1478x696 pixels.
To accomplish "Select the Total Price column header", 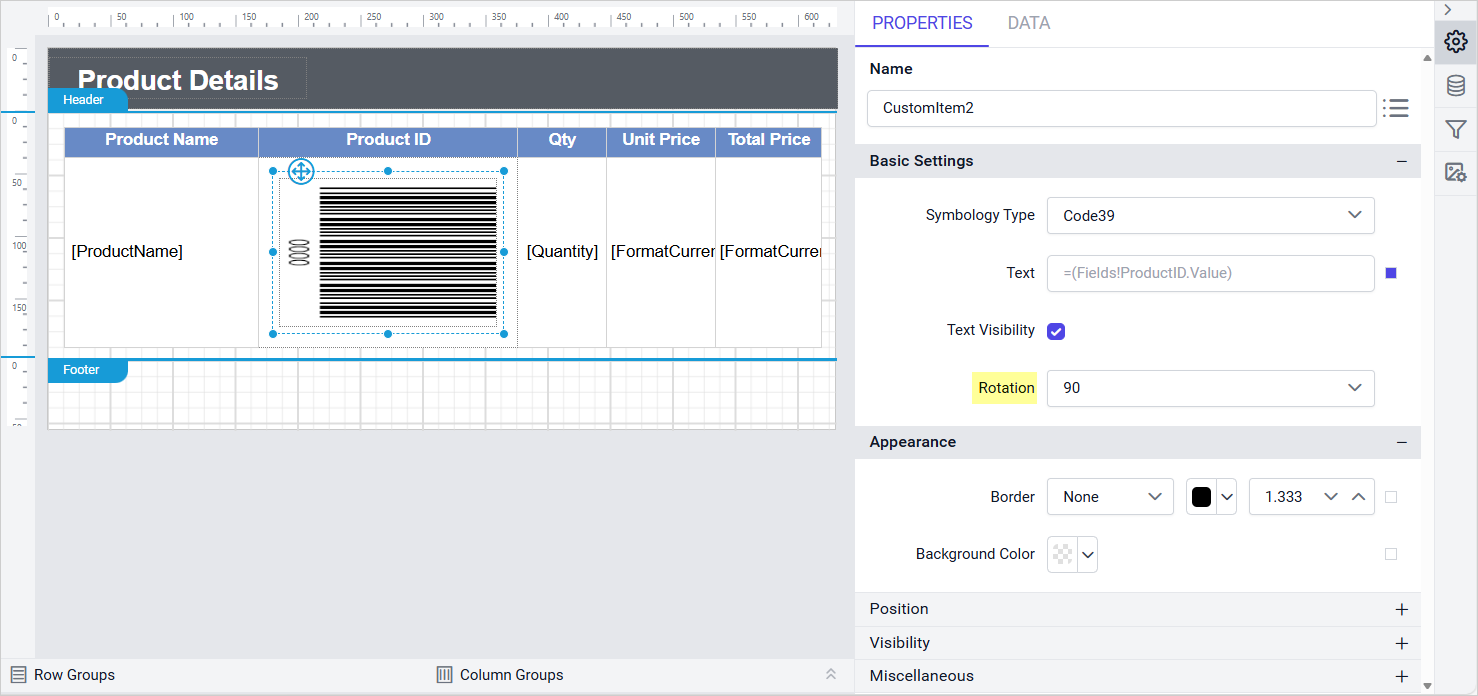I will pyautogui.click(x=768, y=141).
